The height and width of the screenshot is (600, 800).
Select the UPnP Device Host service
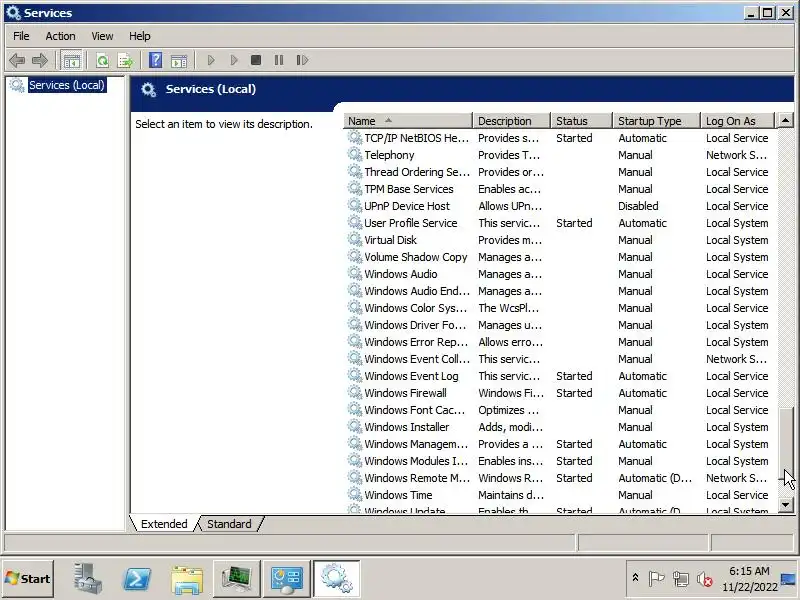(x=559, y=206)
